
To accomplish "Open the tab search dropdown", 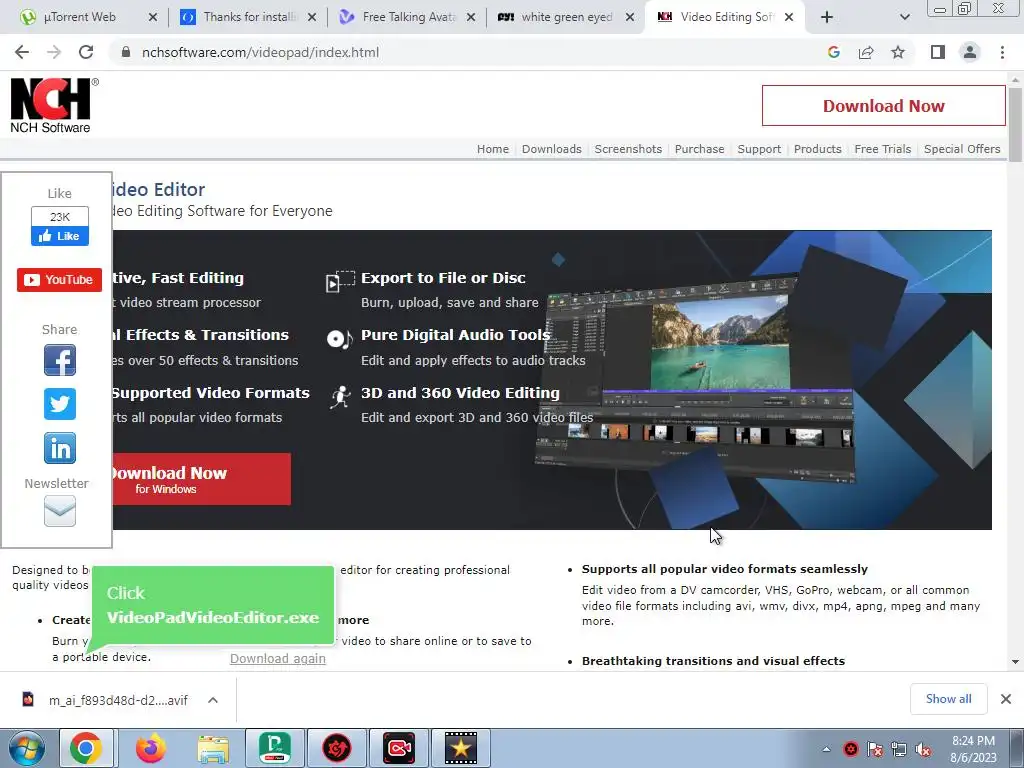I will pos(904,17).
